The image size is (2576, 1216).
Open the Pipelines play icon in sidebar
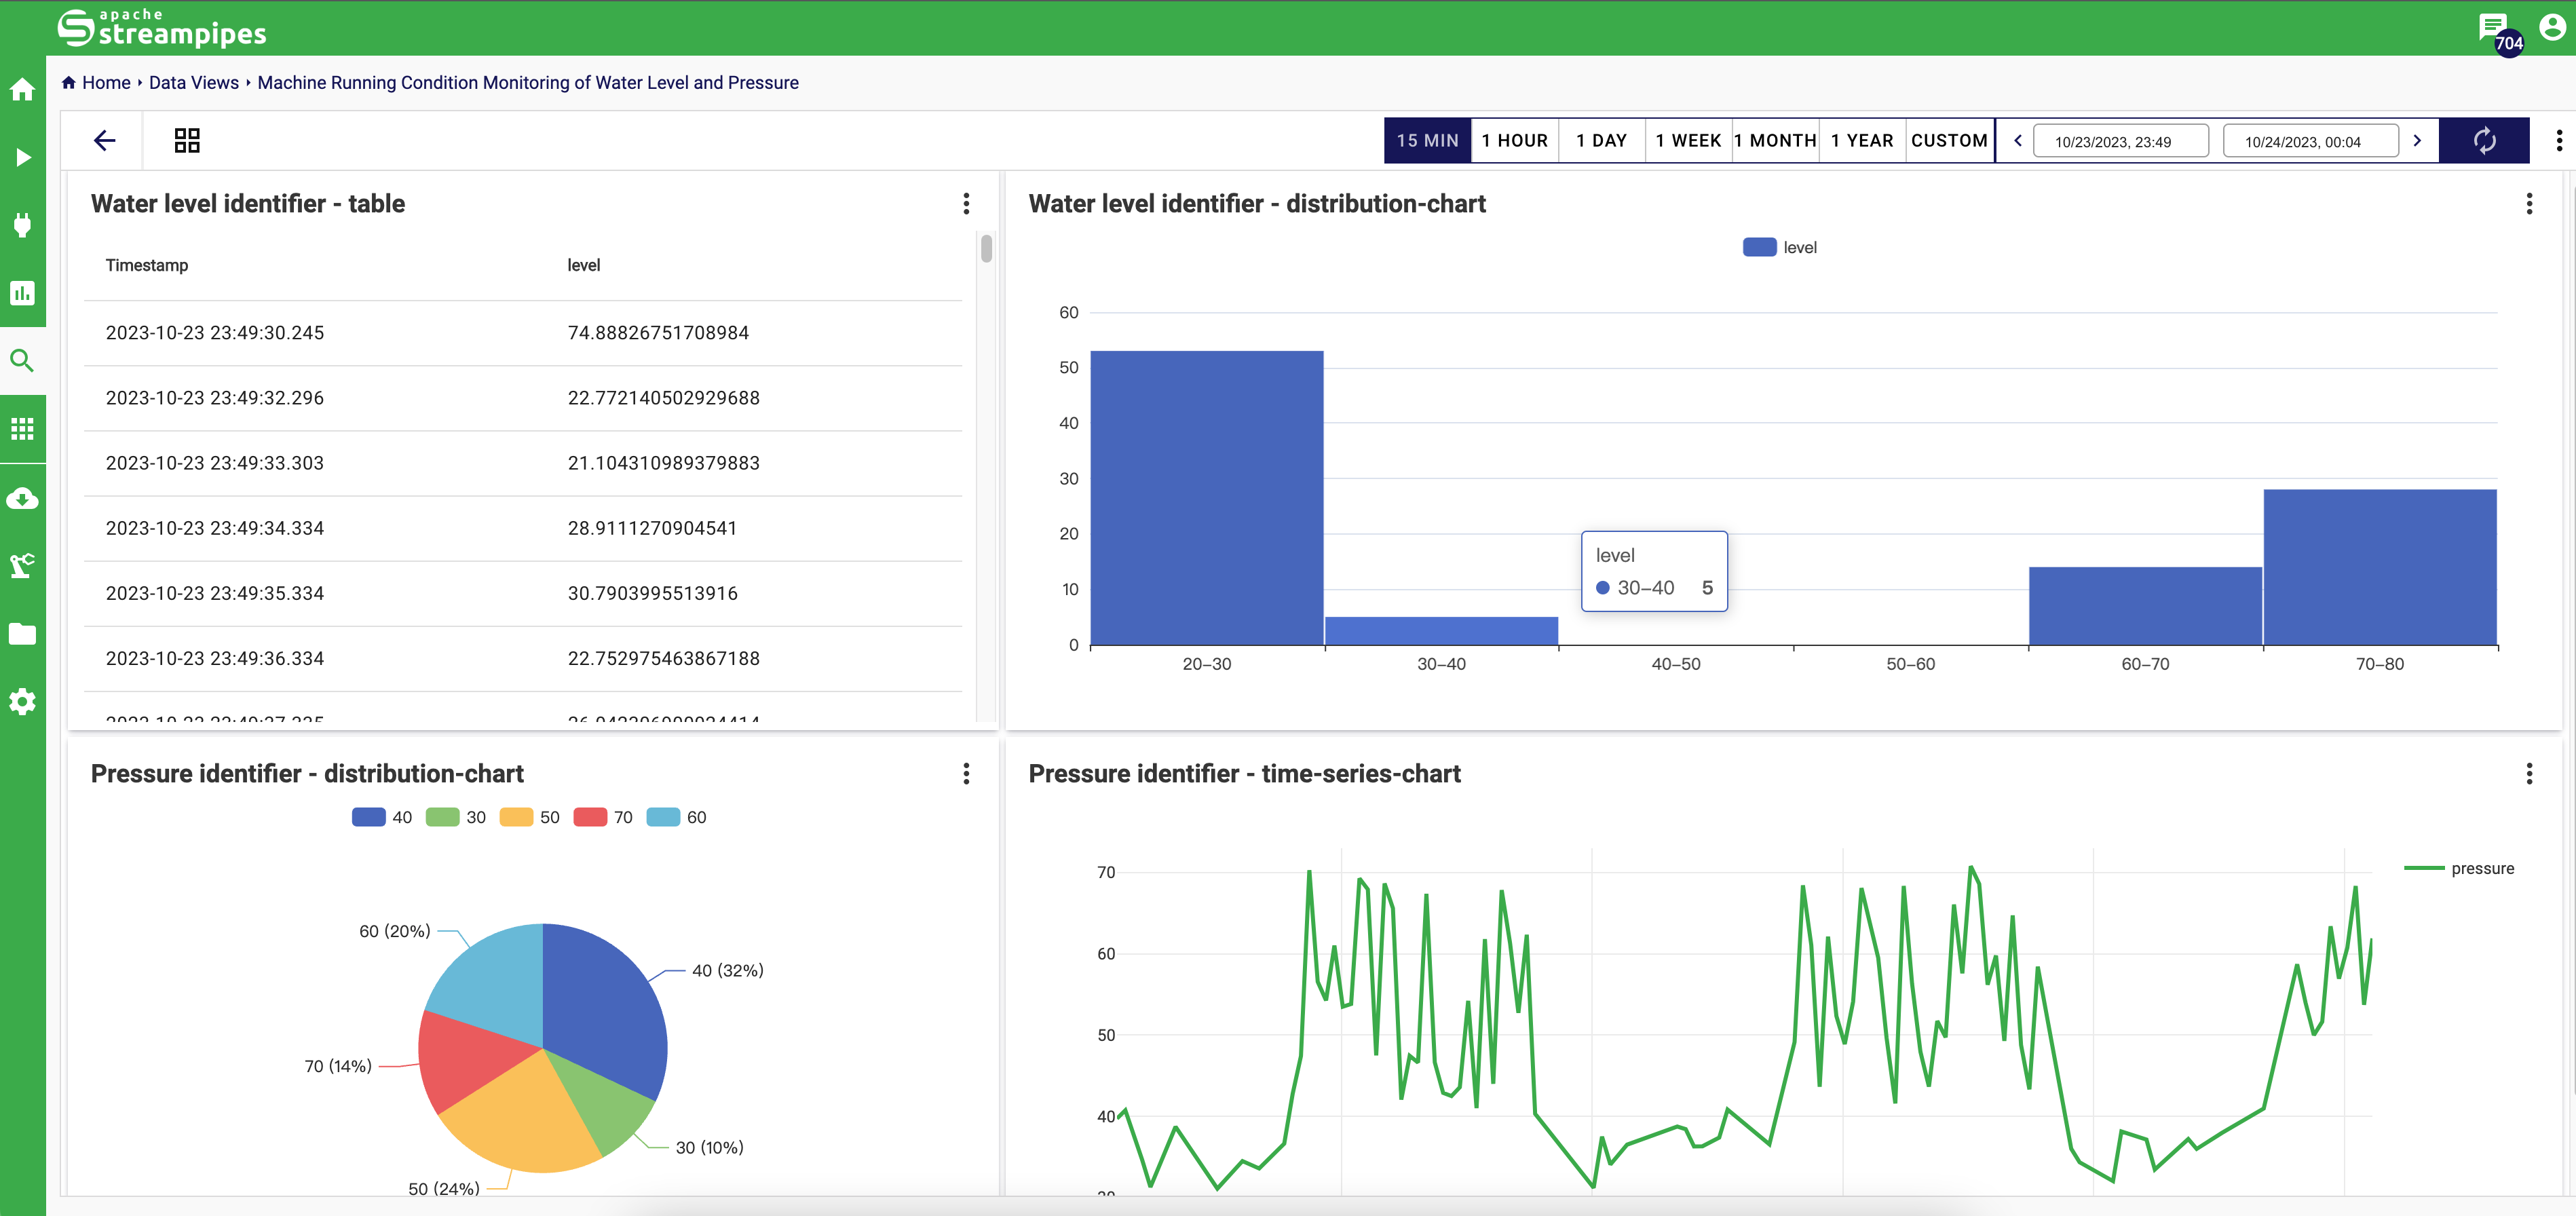click(23, 157)
